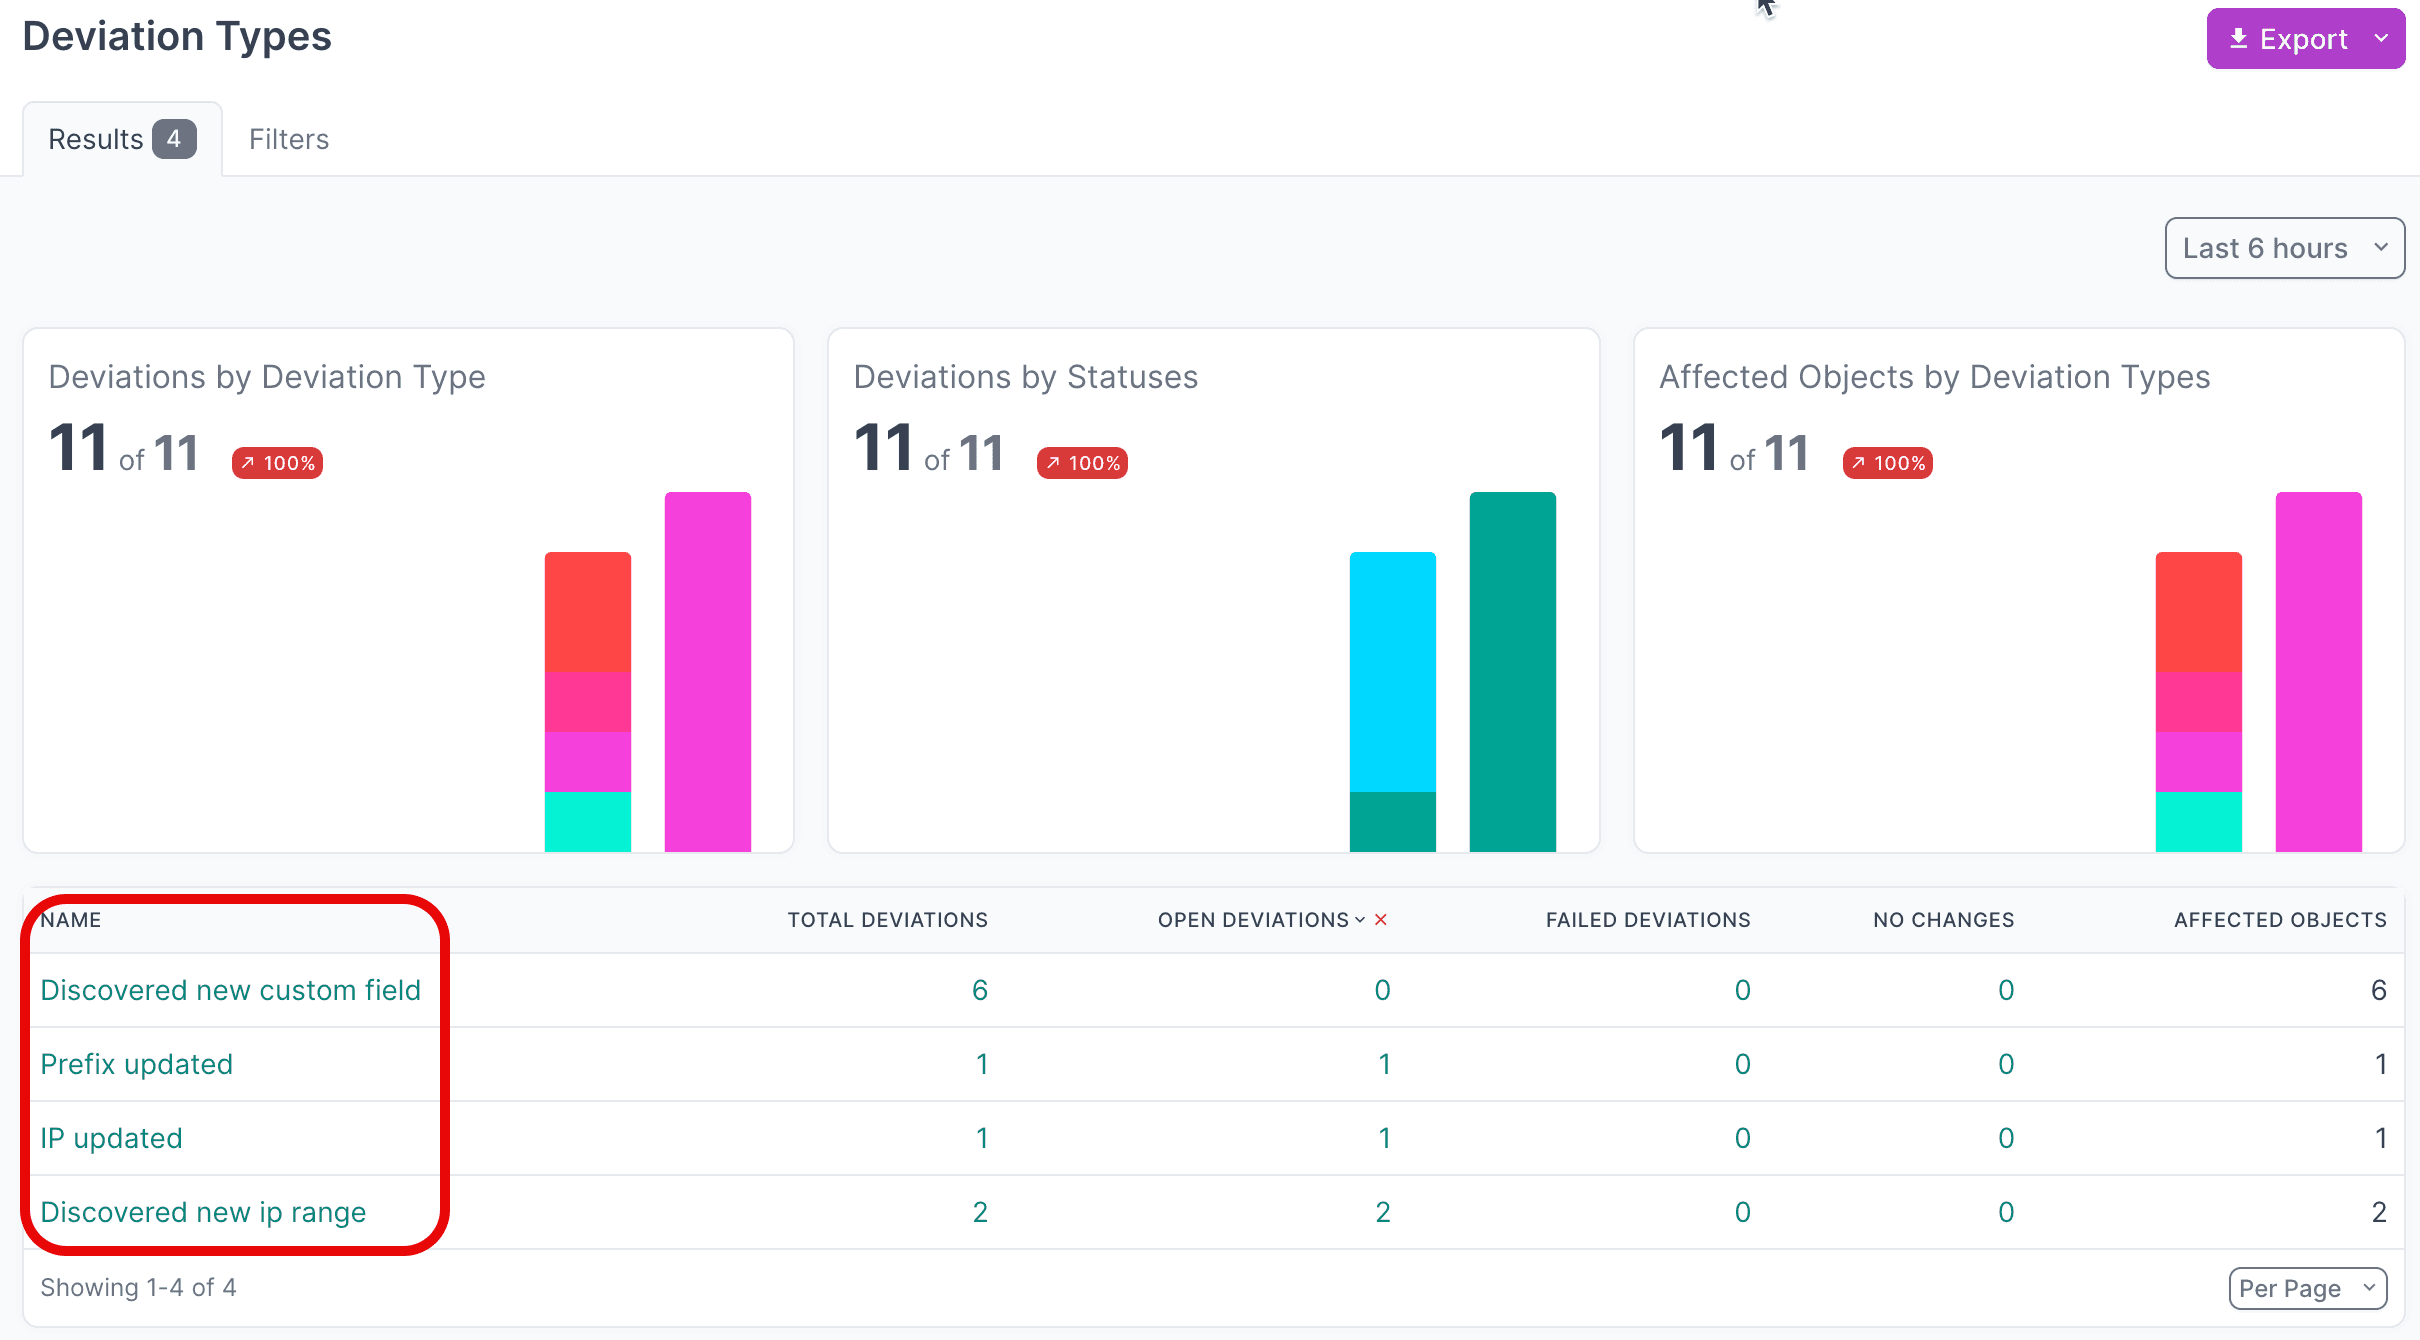Click the 100% badge in Deviations by Statuses
Viewport: 2420px width, 1340px height.
(x=1082, y=463)
